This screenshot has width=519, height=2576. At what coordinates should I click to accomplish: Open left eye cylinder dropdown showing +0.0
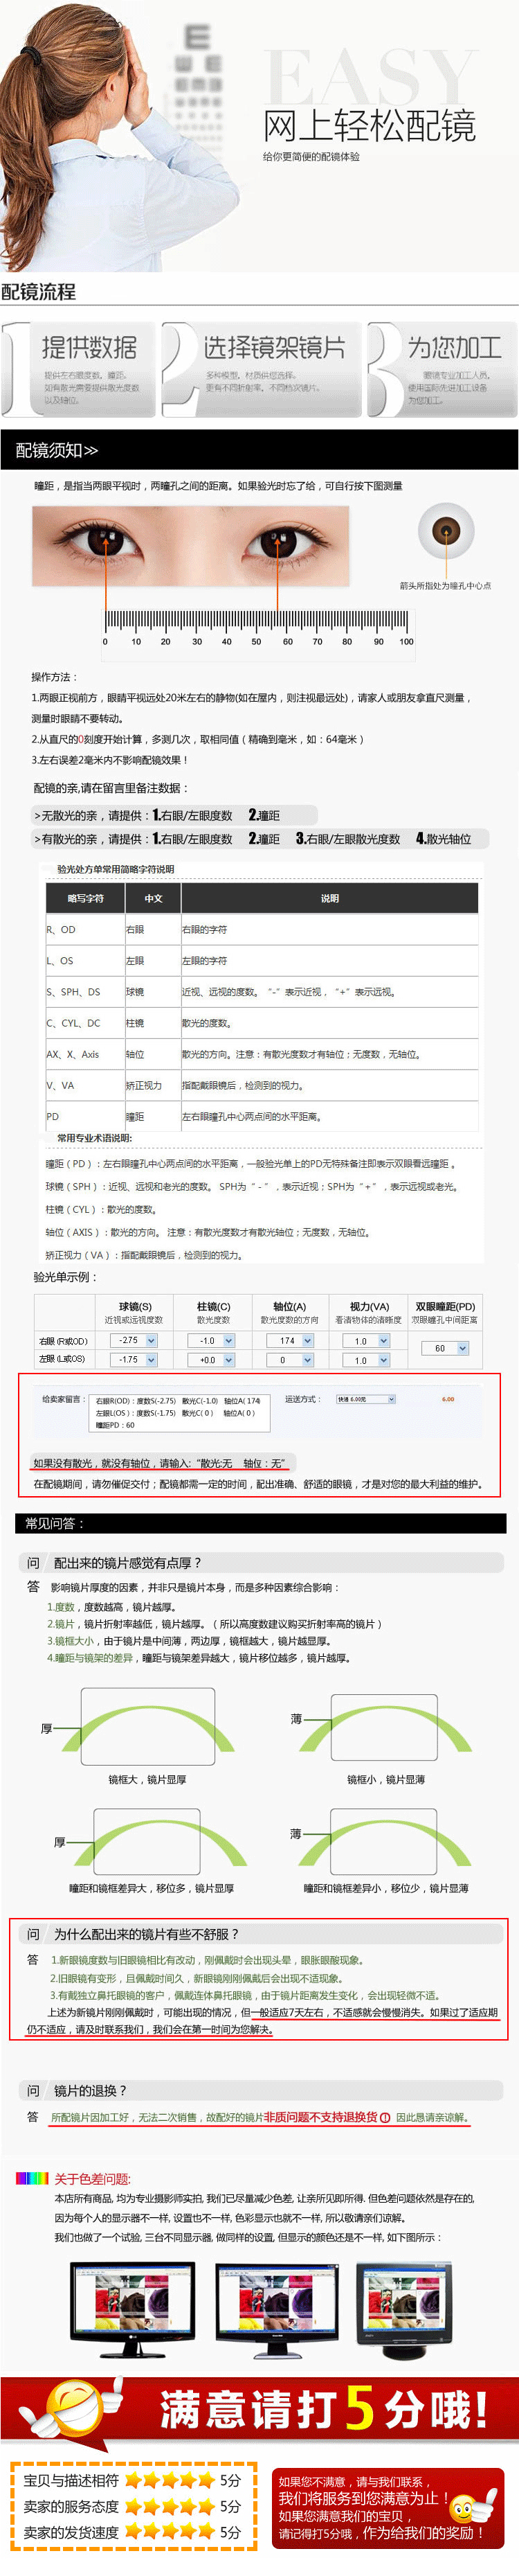pos(211,1360)
